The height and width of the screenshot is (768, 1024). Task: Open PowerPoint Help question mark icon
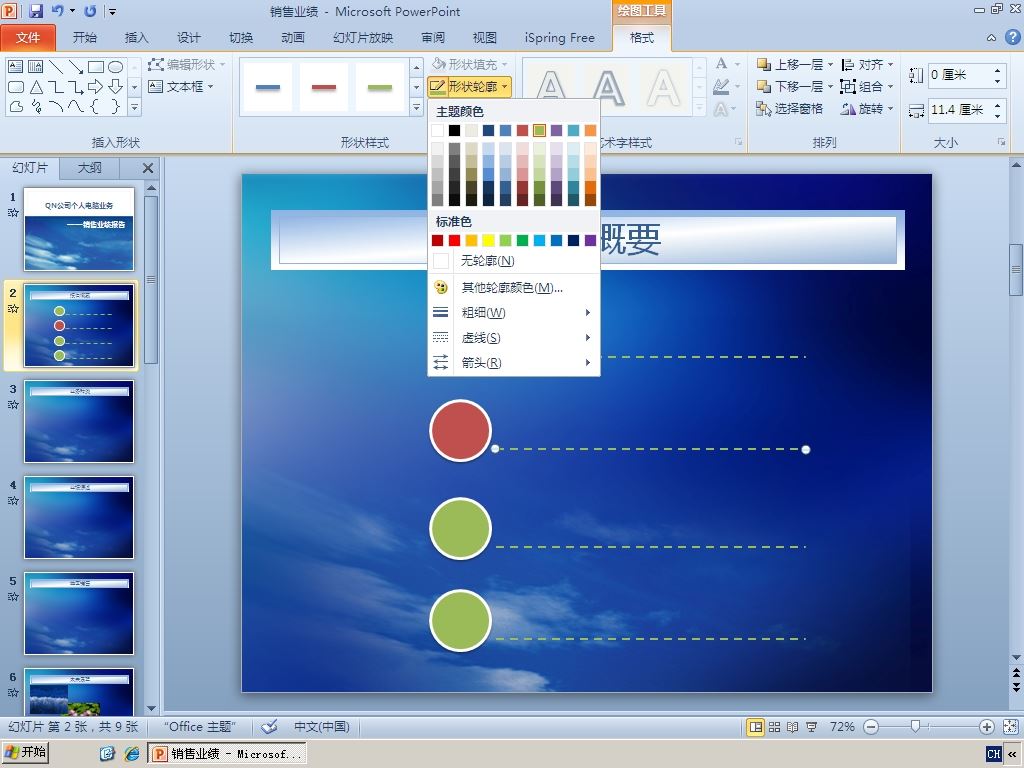[1012, 37]
